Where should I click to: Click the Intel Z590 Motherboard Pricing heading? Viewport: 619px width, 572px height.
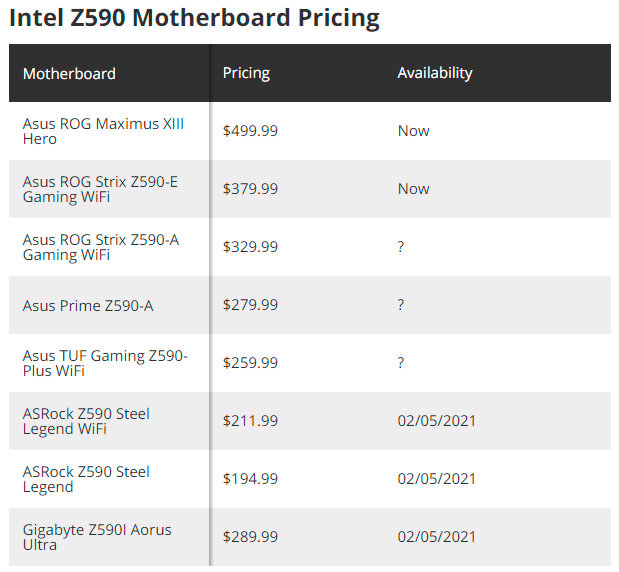(x=194, y=17)
